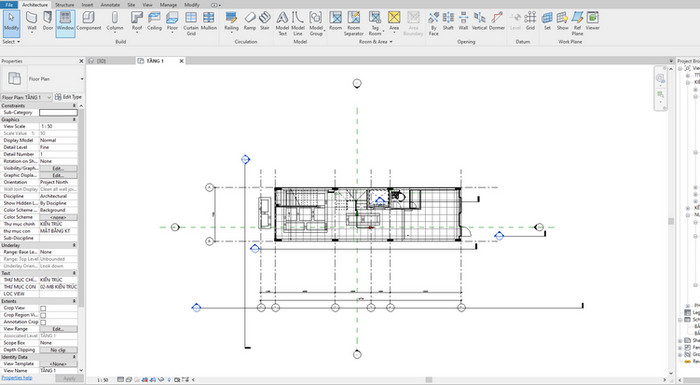
Task: Open the work plane Viewer
Action: point(592,21)
